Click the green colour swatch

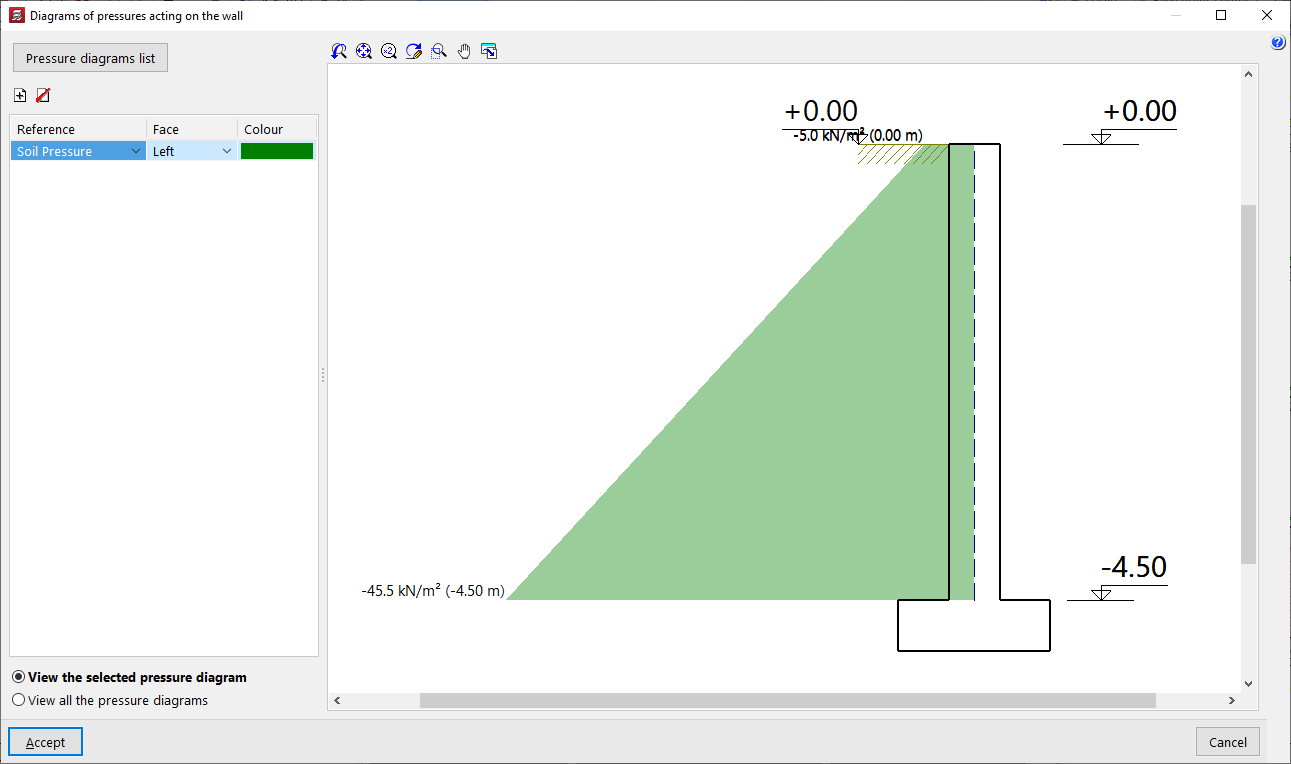coord(277,151)
